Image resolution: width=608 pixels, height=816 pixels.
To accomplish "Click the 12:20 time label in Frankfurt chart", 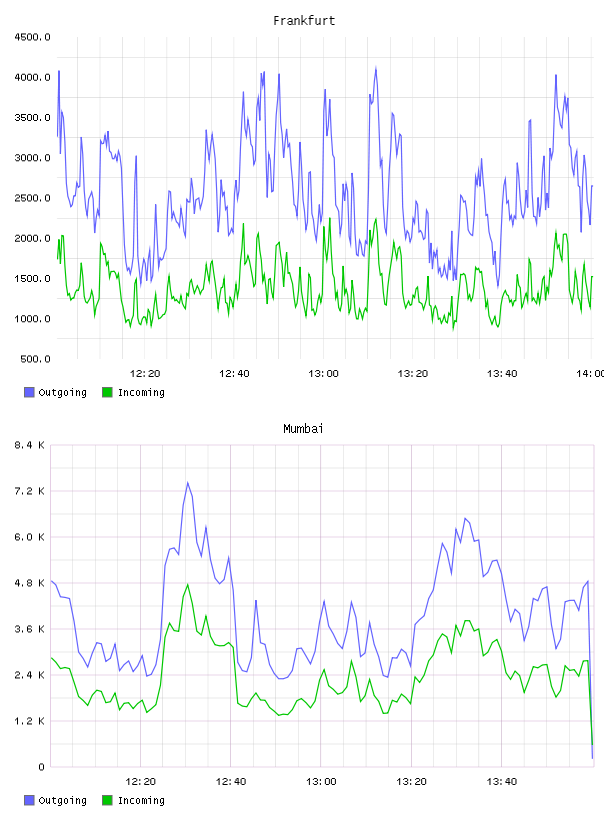I will pyautogui.click(x=145, y=374).
